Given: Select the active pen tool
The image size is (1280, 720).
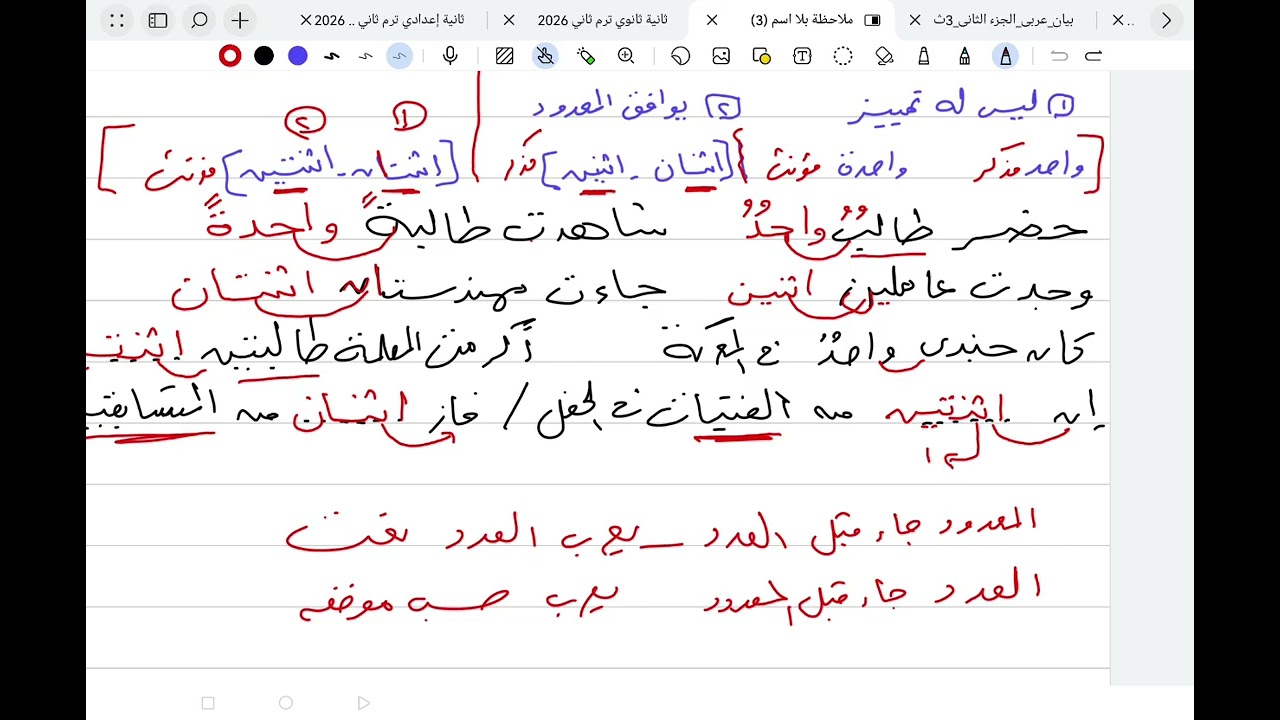Looking at the screenshot, I should pos(1006,56).
